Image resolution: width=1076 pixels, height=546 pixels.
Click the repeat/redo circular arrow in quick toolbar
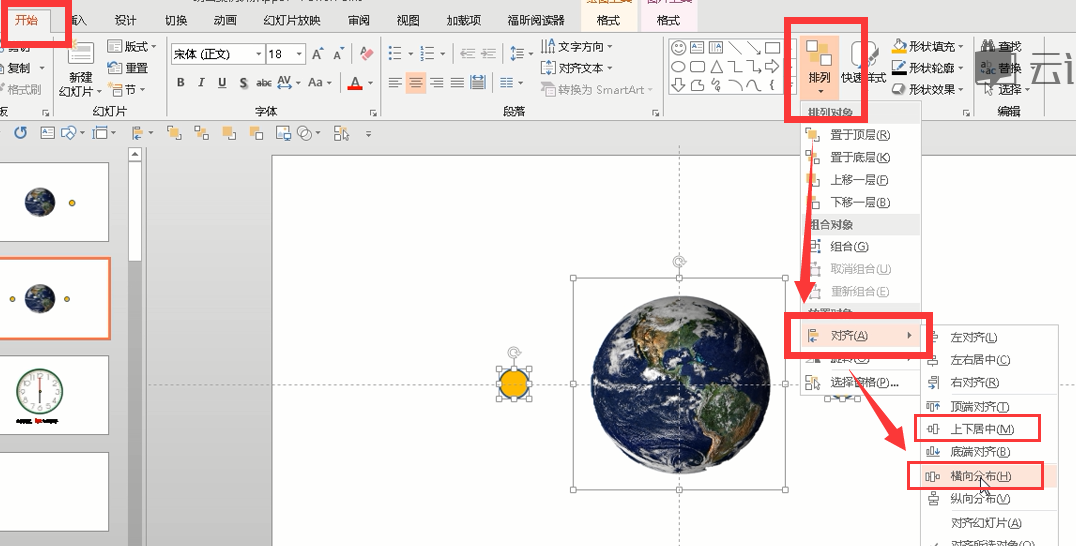(21, 132)
